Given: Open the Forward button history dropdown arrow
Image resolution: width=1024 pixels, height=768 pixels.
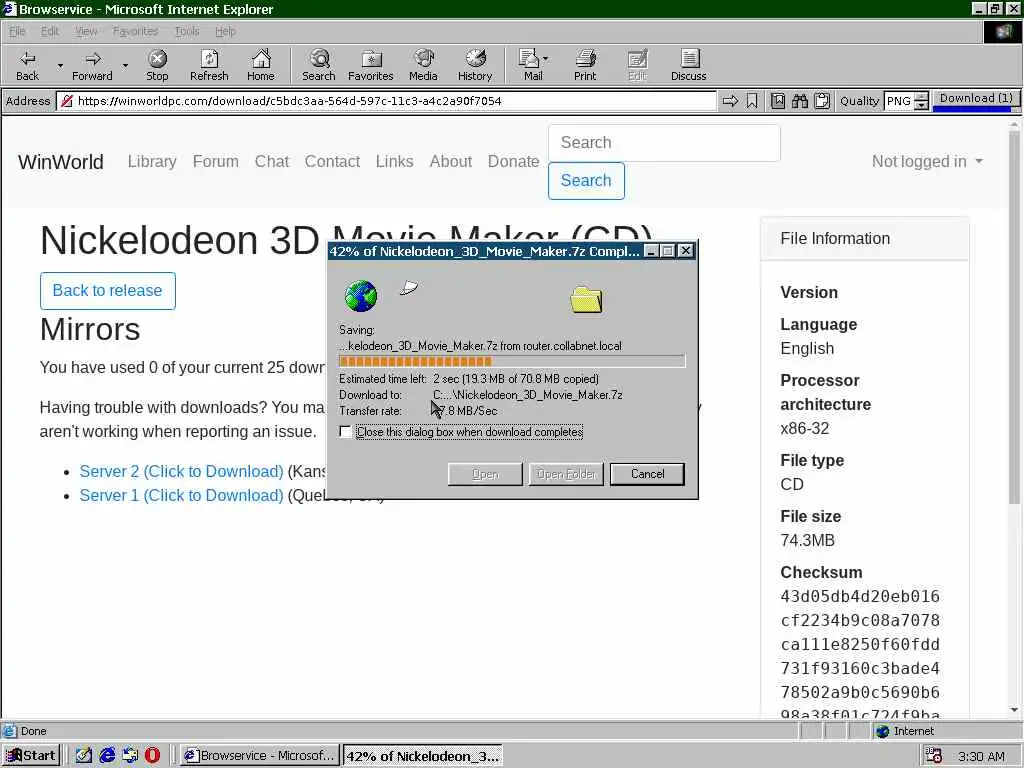Looking at the screenshot, I should (x=125, y=65).
